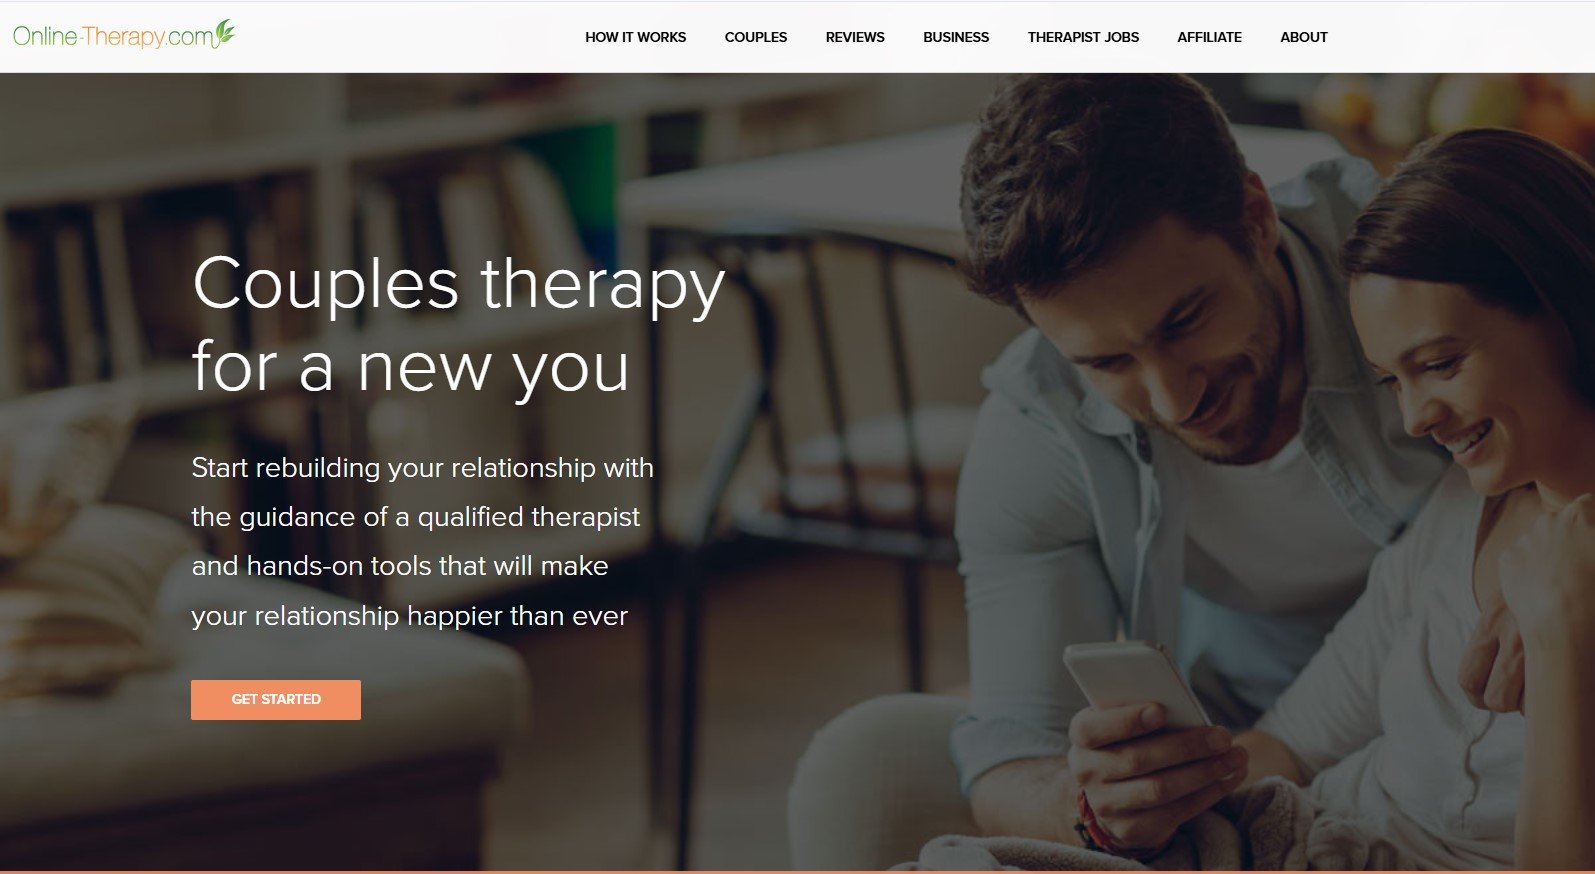Go to the Couples menu item
The height and width of the screenshot is (874, 1595).
[755, 37]
